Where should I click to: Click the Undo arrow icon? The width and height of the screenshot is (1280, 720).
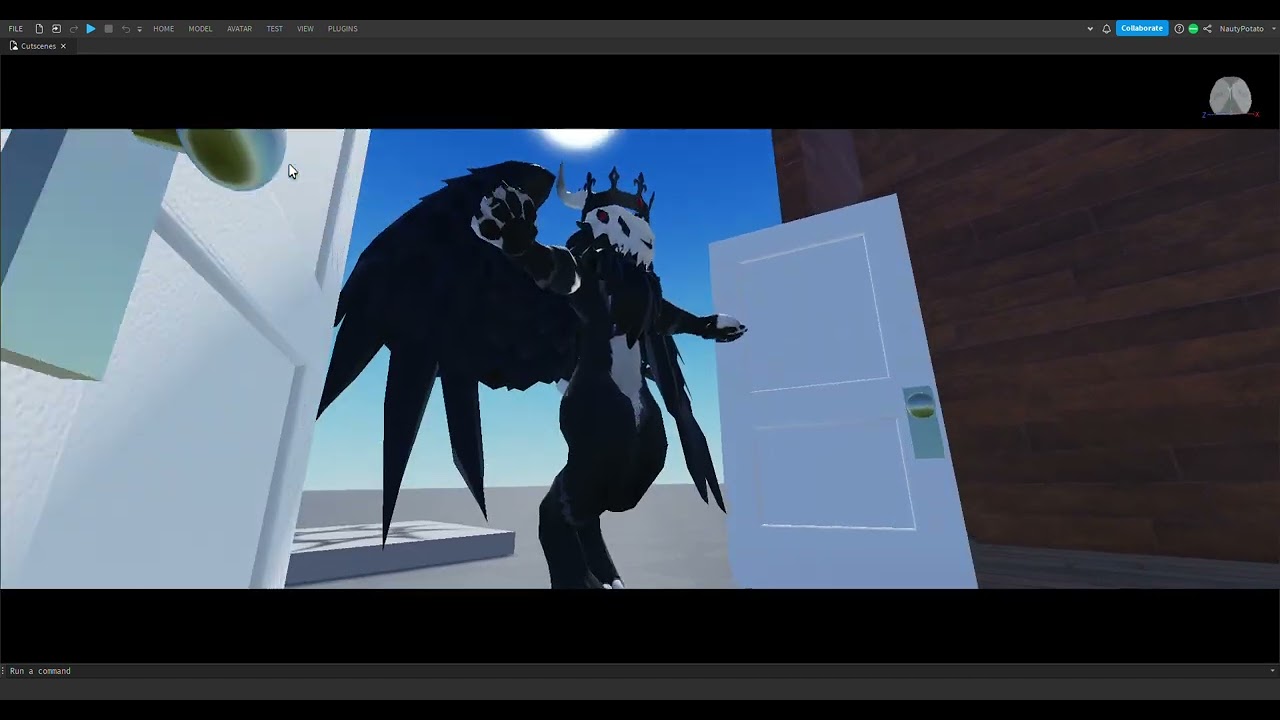point(126,29)
